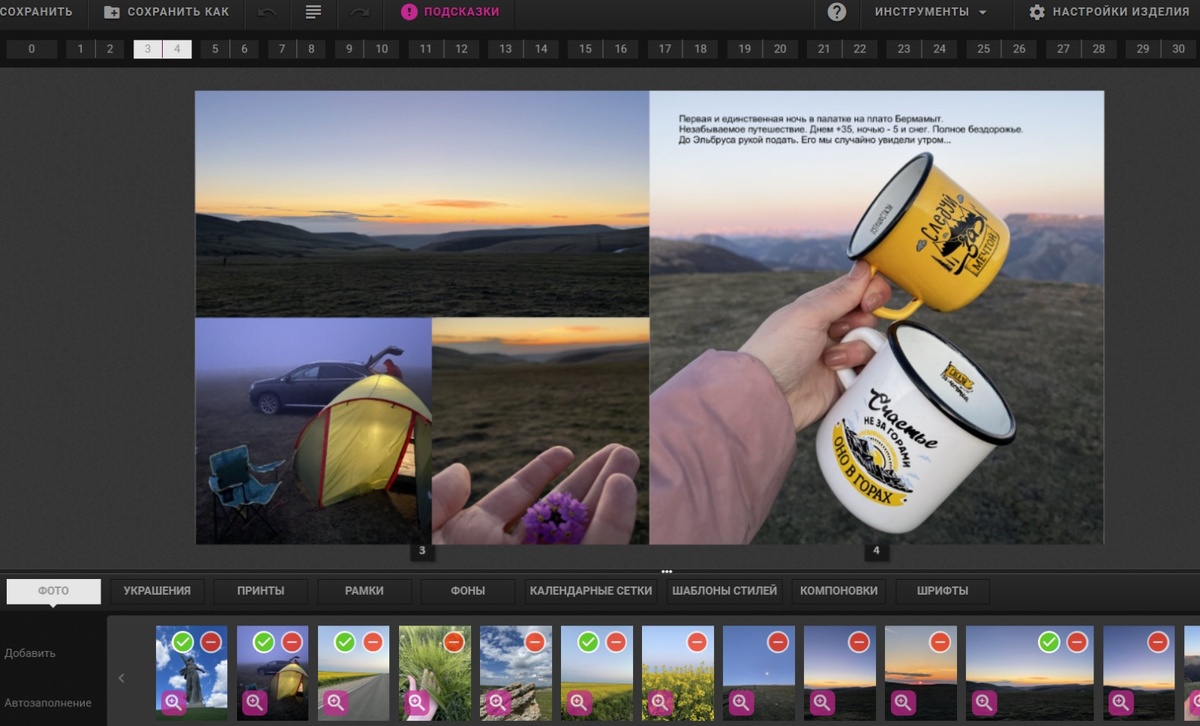Click the СОХРАНИТЬ button
This screenshot has width=1200, height=726.
click(36, 12)
